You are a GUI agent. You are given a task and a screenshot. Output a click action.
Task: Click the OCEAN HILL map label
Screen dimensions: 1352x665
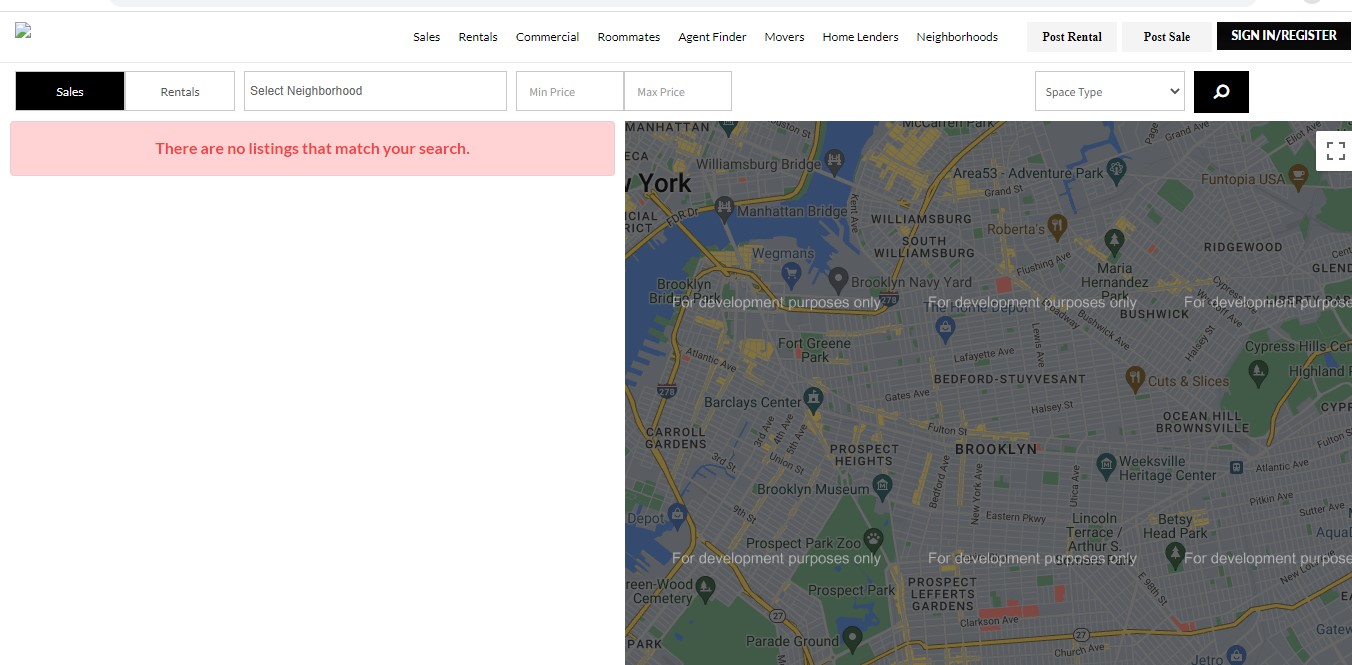point(1201,416)
